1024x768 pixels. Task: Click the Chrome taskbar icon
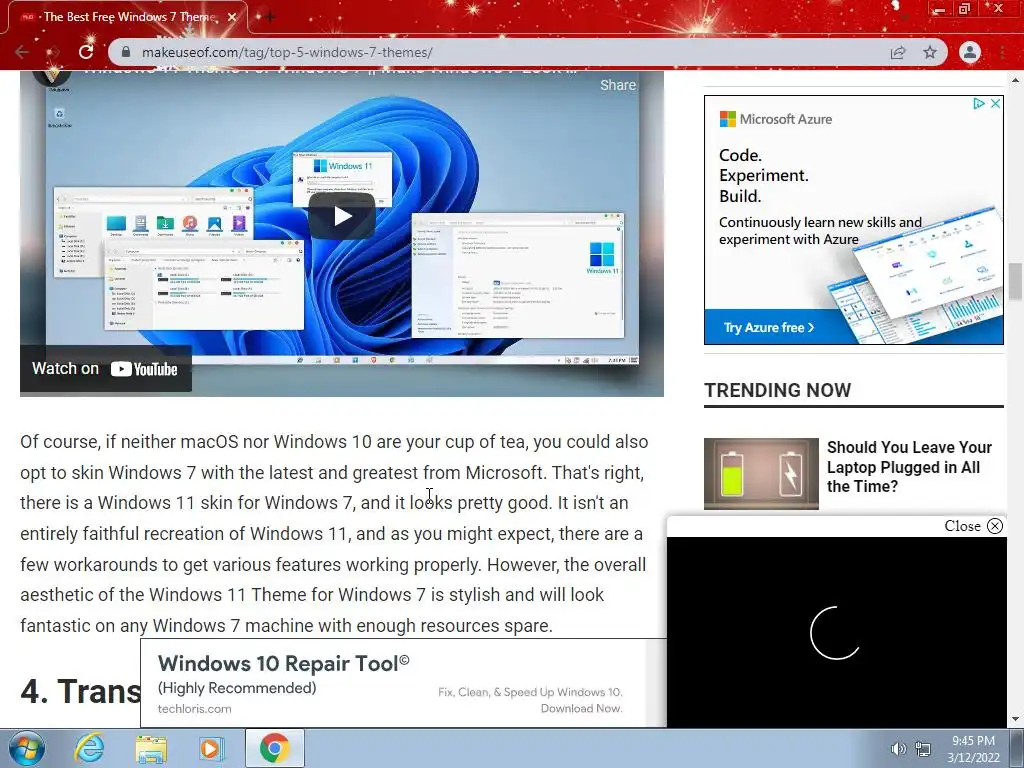[275, 748]
